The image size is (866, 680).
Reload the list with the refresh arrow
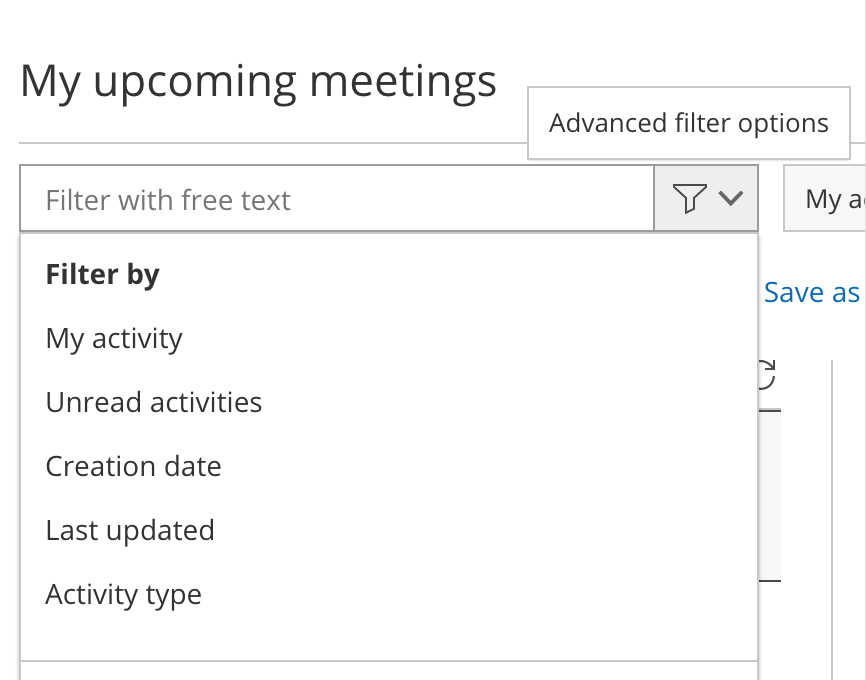[x=764, y=375]
